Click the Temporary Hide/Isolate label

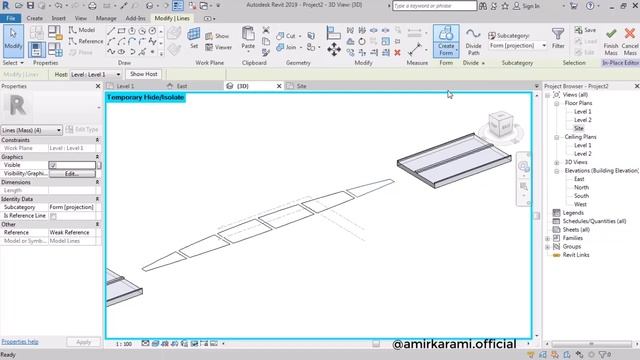coord(146,98)
